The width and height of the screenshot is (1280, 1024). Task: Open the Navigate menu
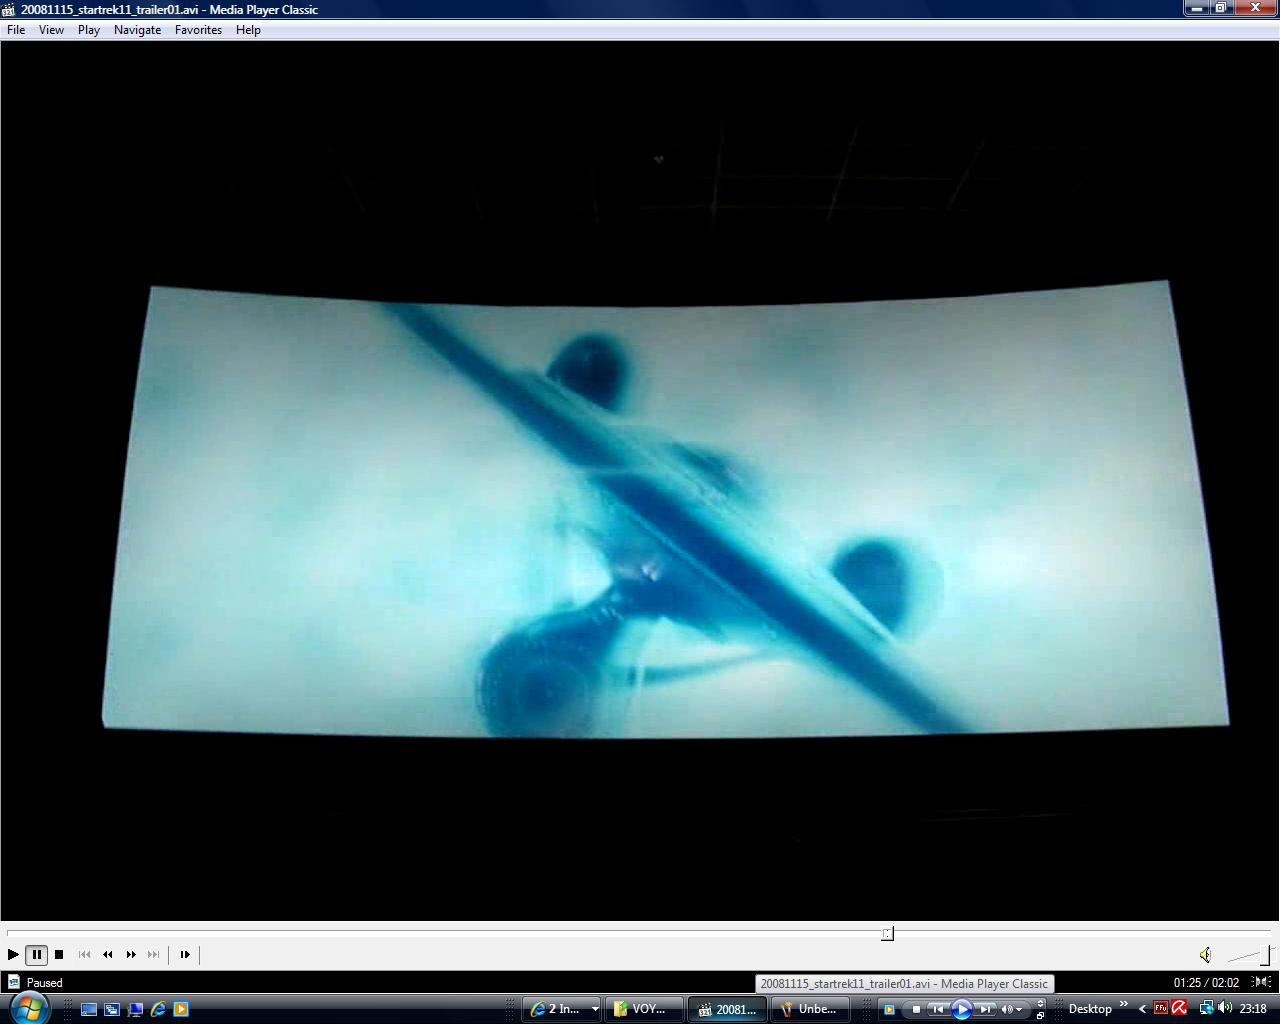tap(137, 30)
